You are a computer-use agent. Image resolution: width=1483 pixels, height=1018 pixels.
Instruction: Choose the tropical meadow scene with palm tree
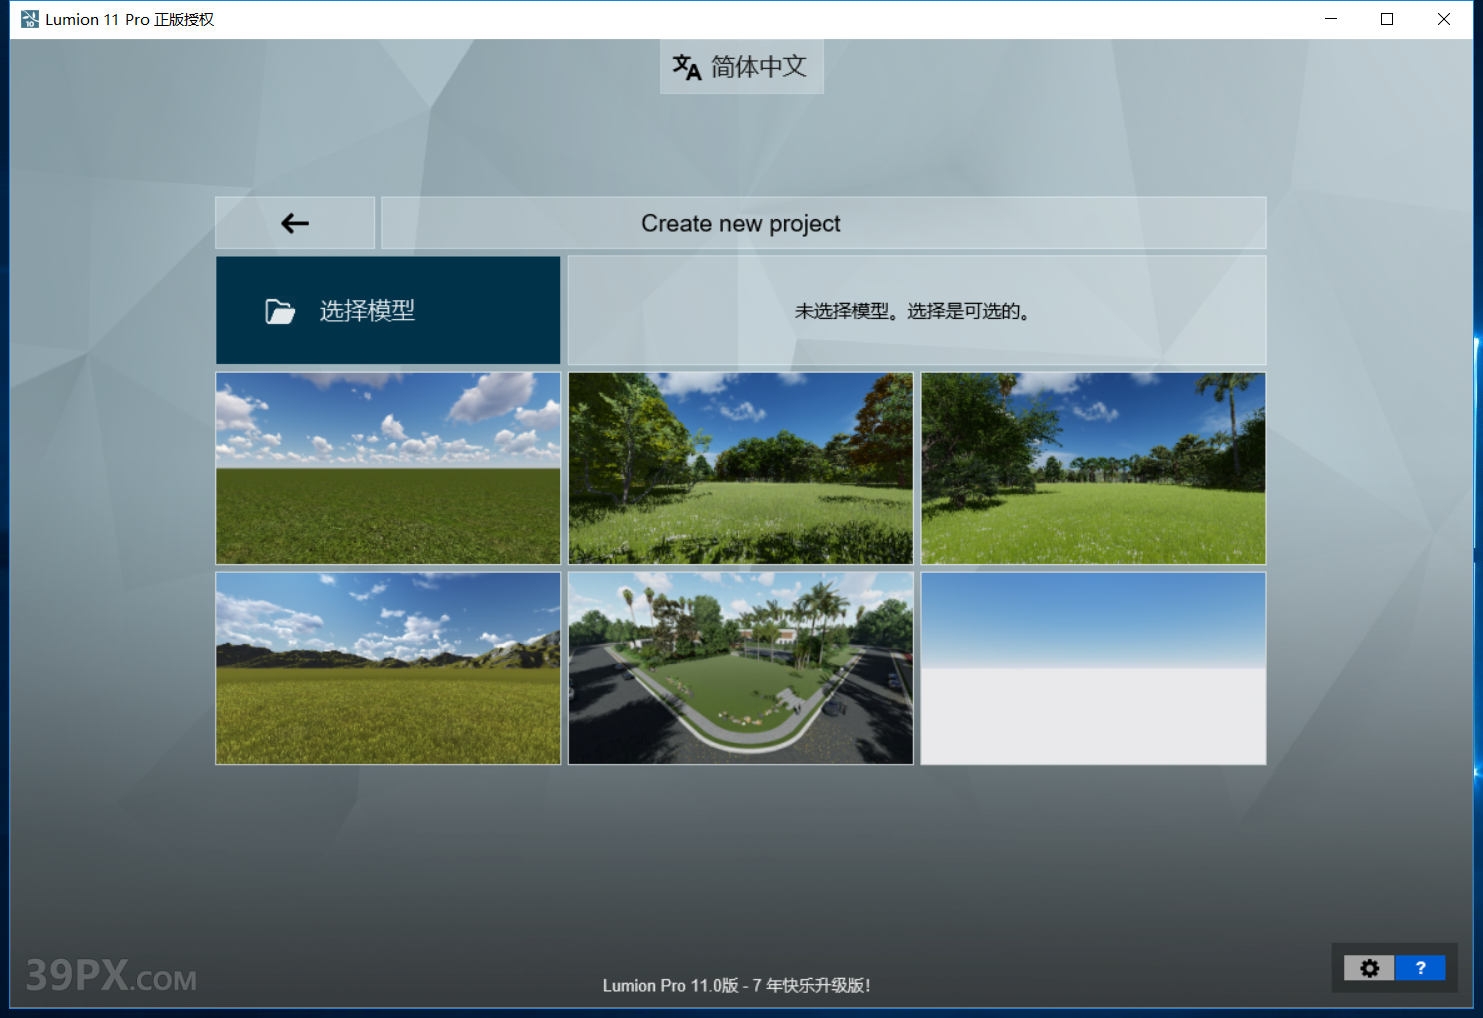[1093, 468]
